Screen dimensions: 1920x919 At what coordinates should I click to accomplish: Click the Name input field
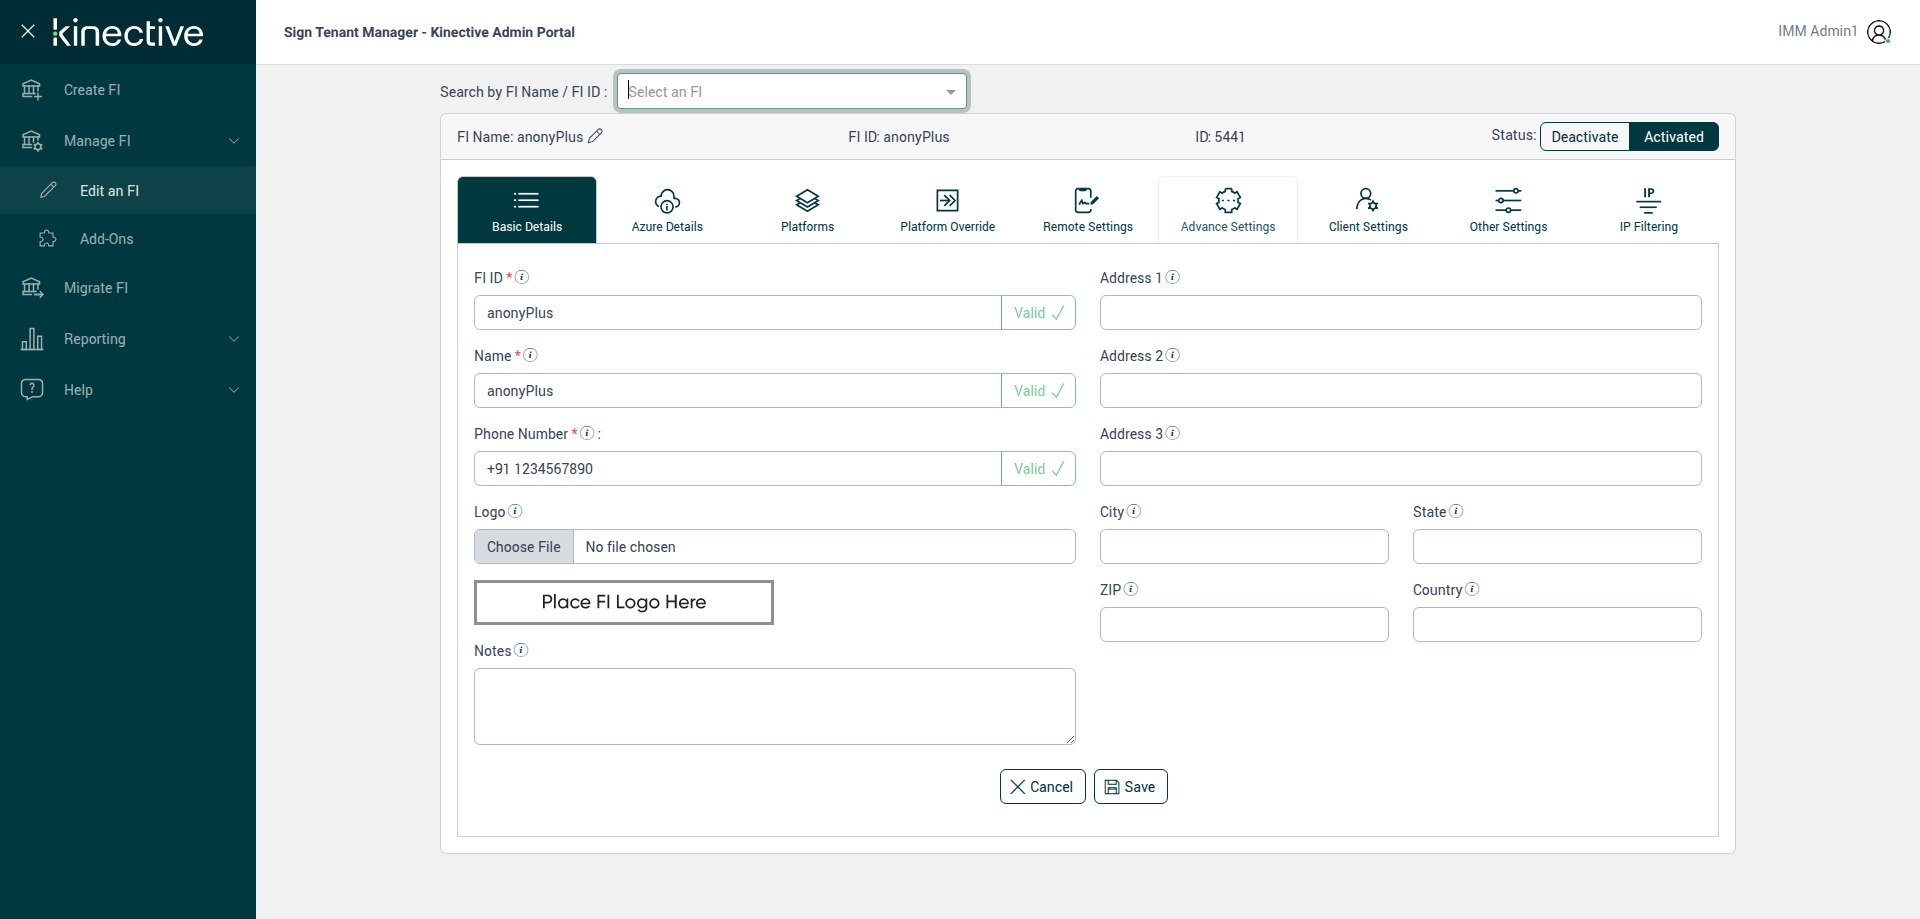point(738,391)
